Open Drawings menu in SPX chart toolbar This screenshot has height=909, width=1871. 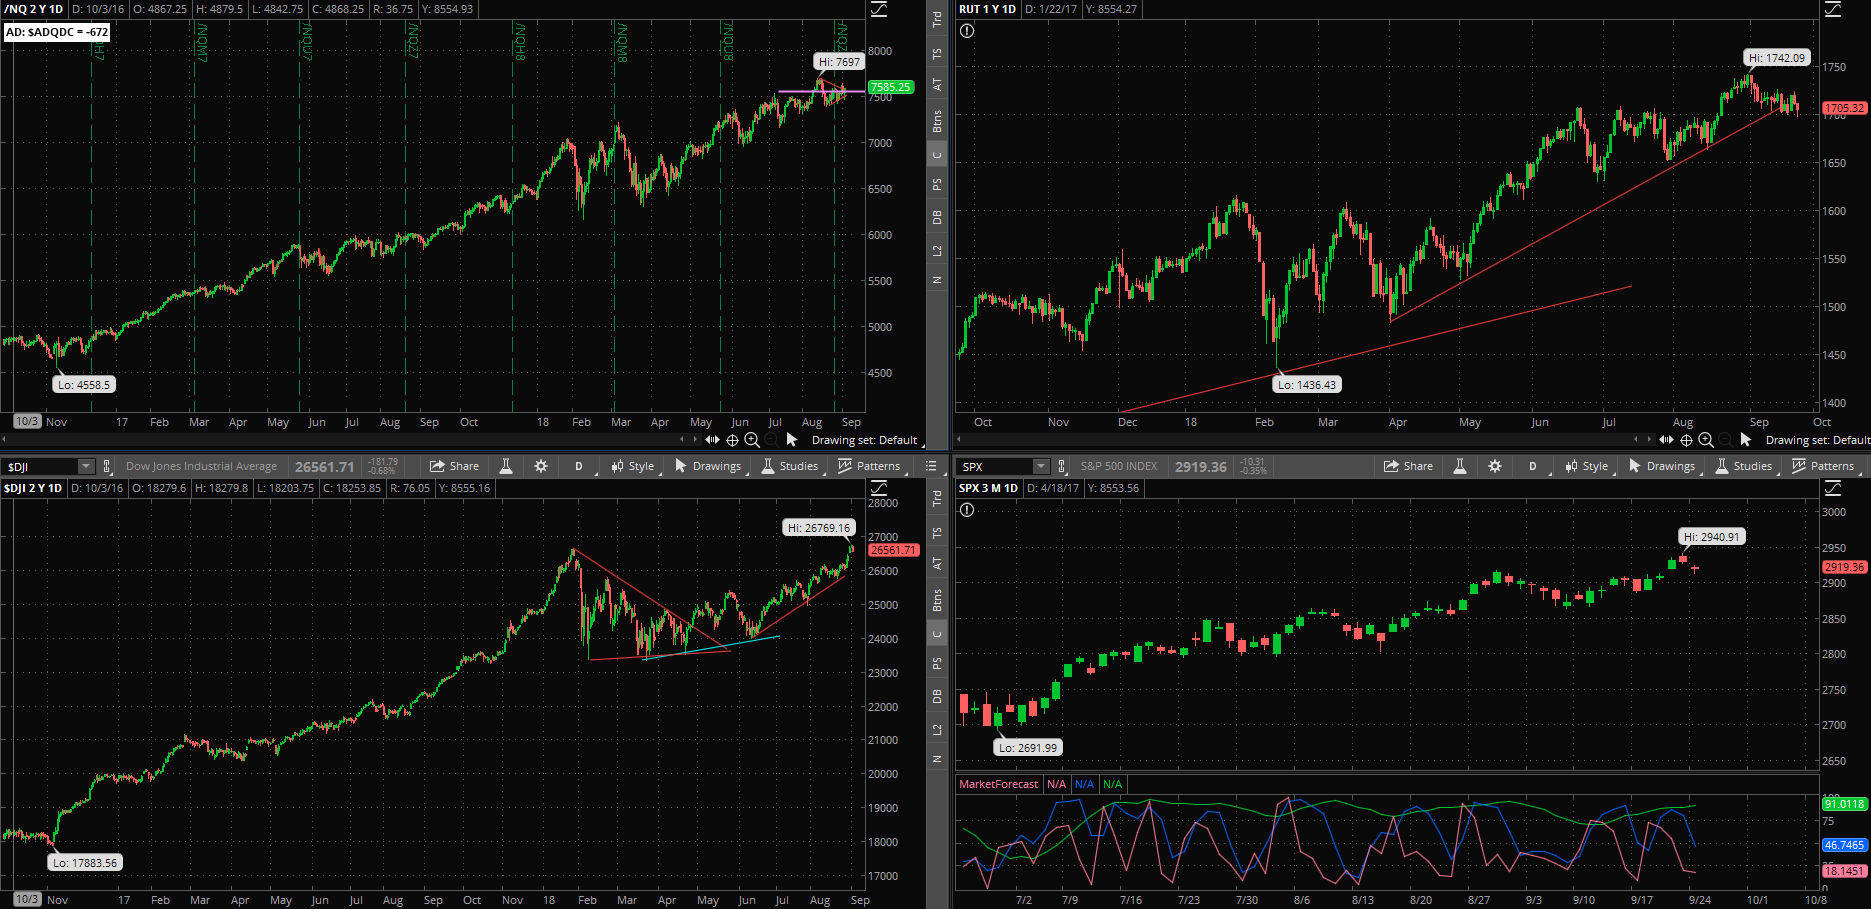pos(1662,466)
